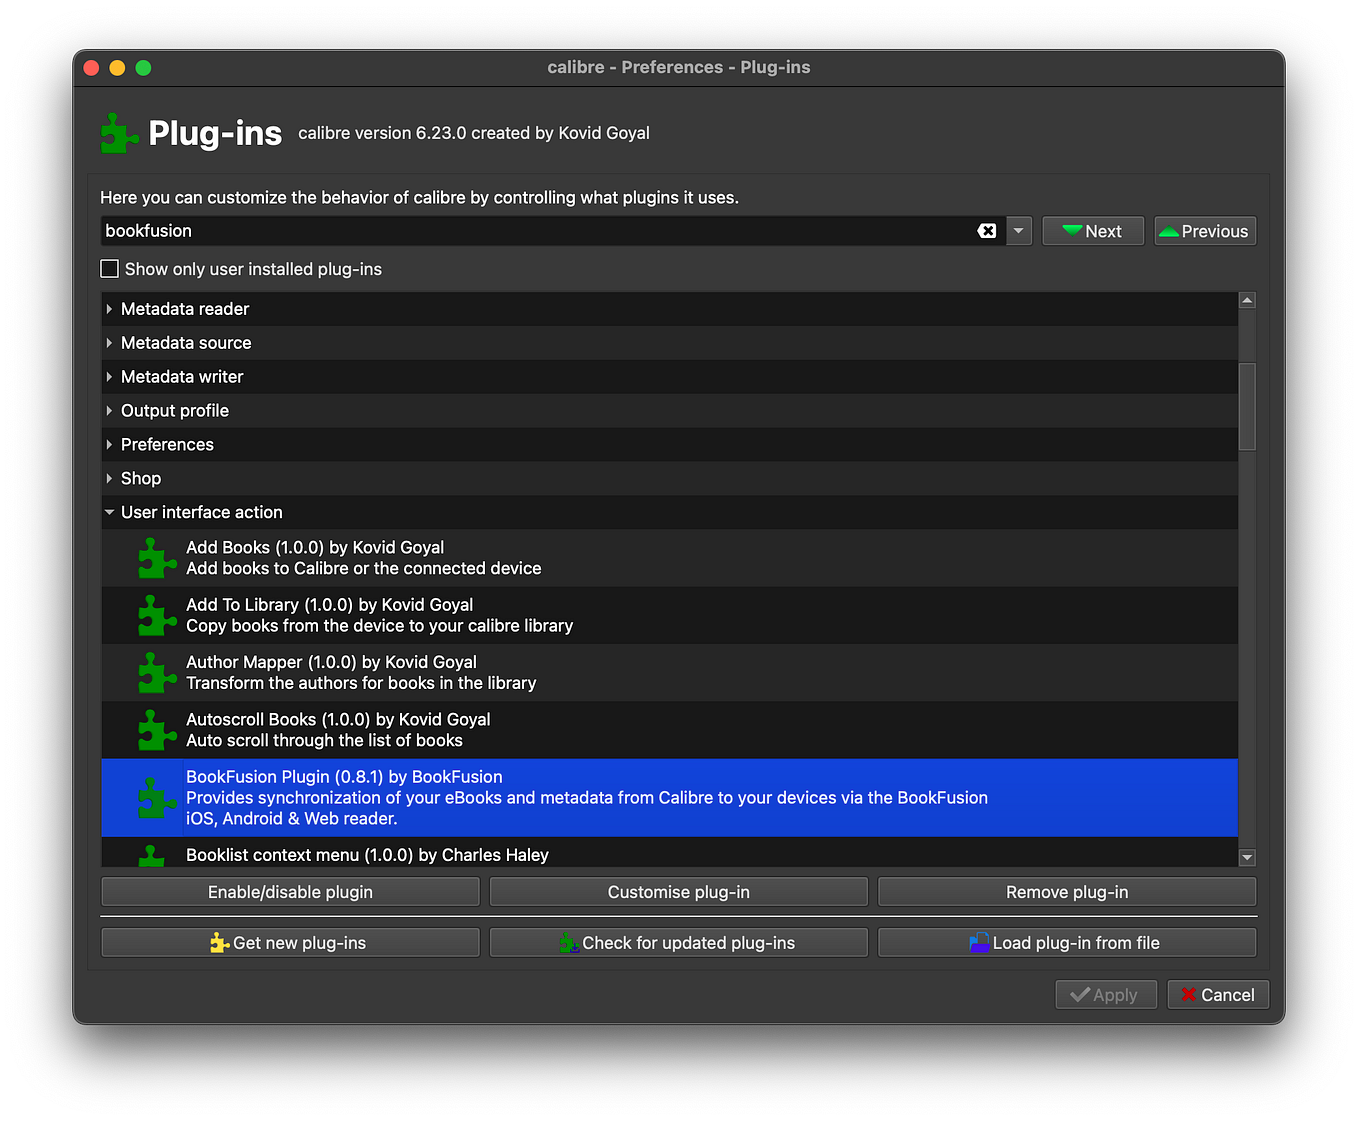Image resolution: width=1358 pixels, height=1121 pixels.
Task: Click Customise plug-in for BookFusion
Action: 678,891
